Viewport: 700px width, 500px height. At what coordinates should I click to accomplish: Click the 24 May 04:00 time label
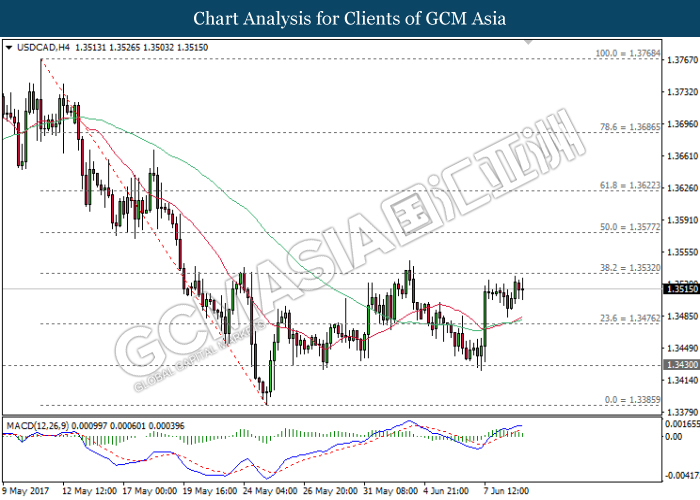point(270,491)
